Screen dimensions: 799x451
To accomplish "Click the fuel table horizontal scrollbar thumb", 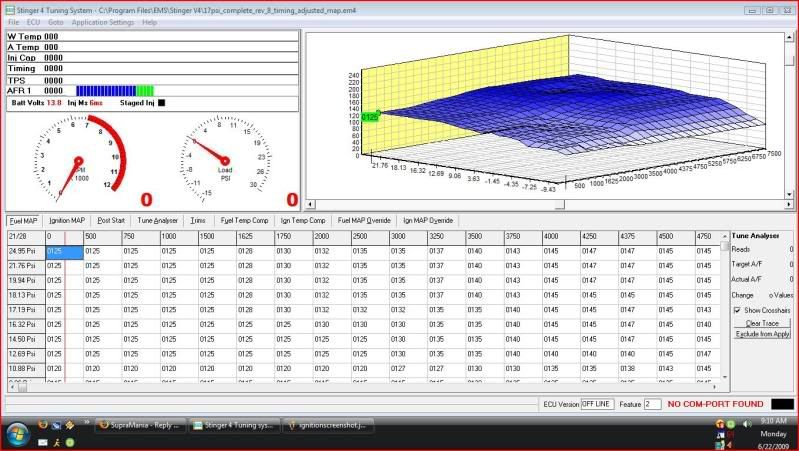I will (22, 388).
